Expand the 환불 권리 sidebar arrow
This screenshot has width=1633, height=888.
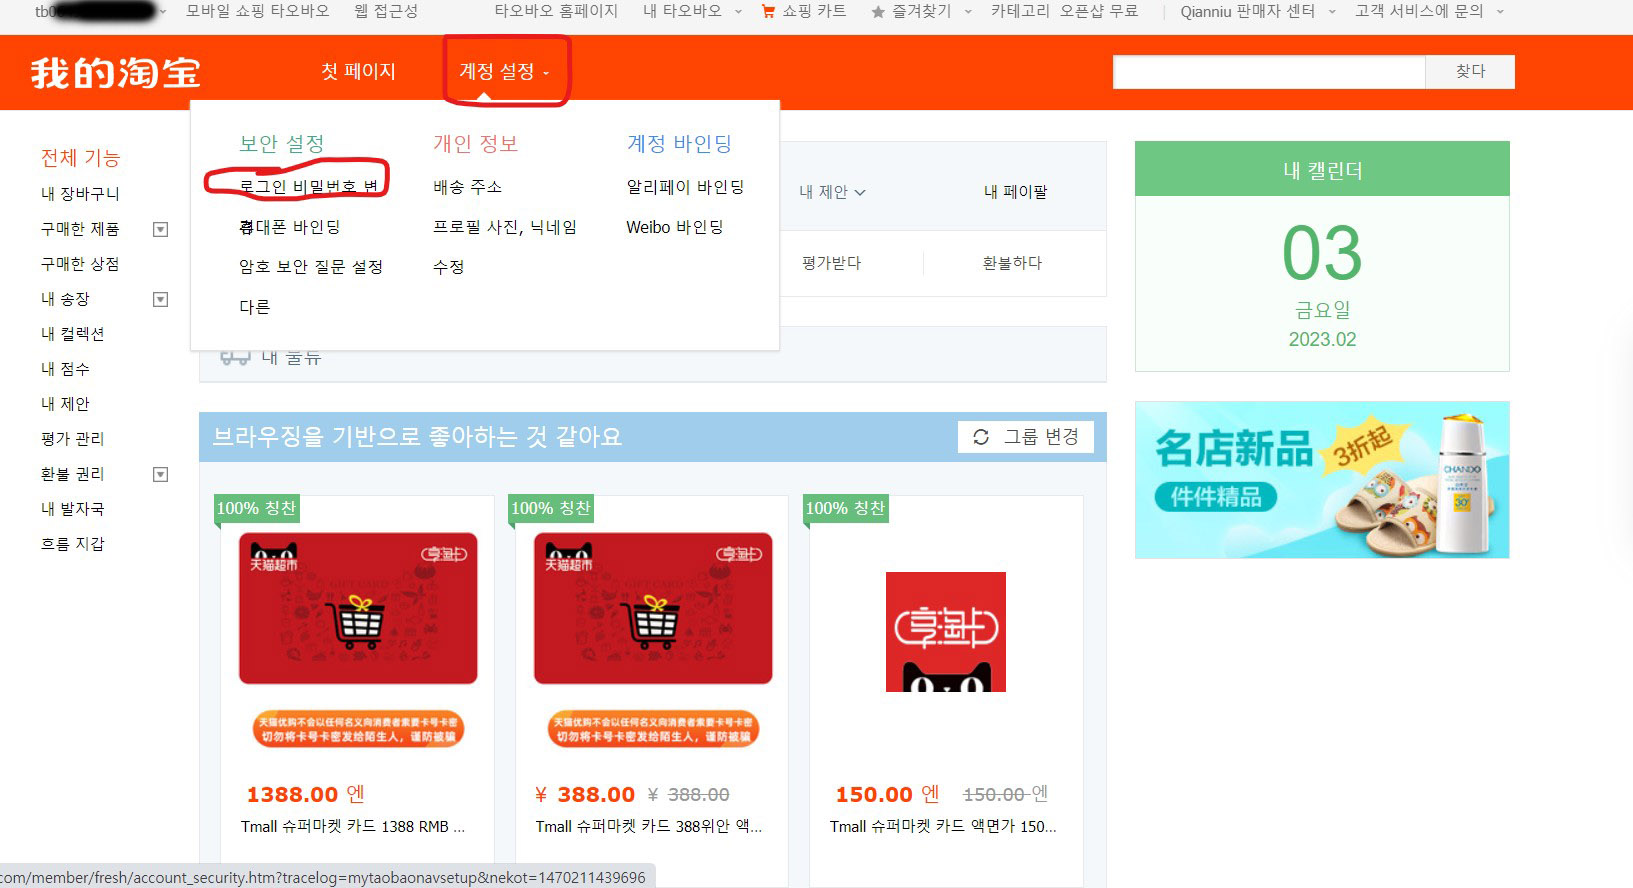tap(160, 474)
